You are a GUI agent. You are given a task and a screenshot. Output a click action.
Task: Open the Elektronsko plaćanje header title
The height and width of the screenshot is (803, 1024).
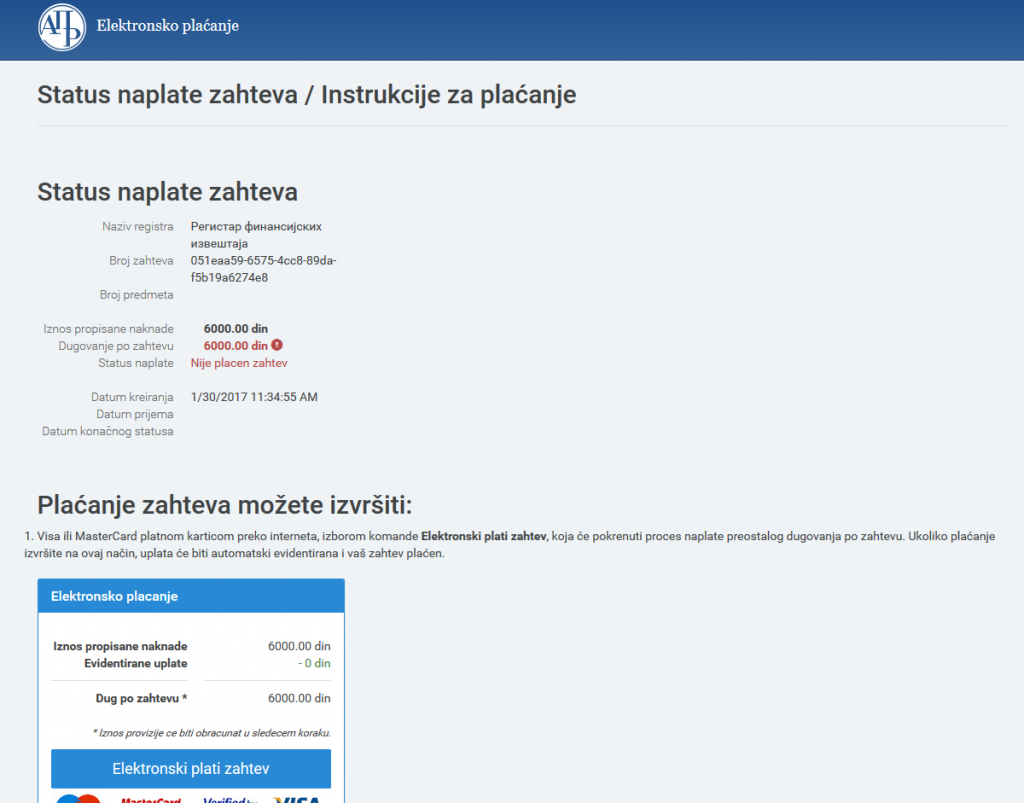pyautogui.click(x=167, y=26)
